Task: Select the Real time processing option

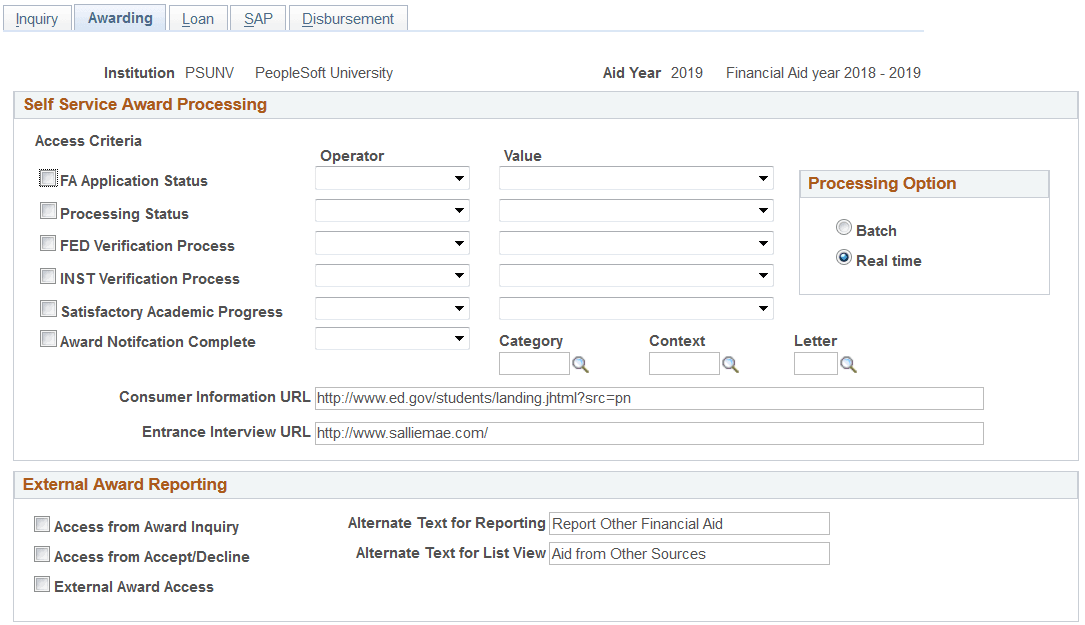Action: pyautogui.click(x=844, y=260)
